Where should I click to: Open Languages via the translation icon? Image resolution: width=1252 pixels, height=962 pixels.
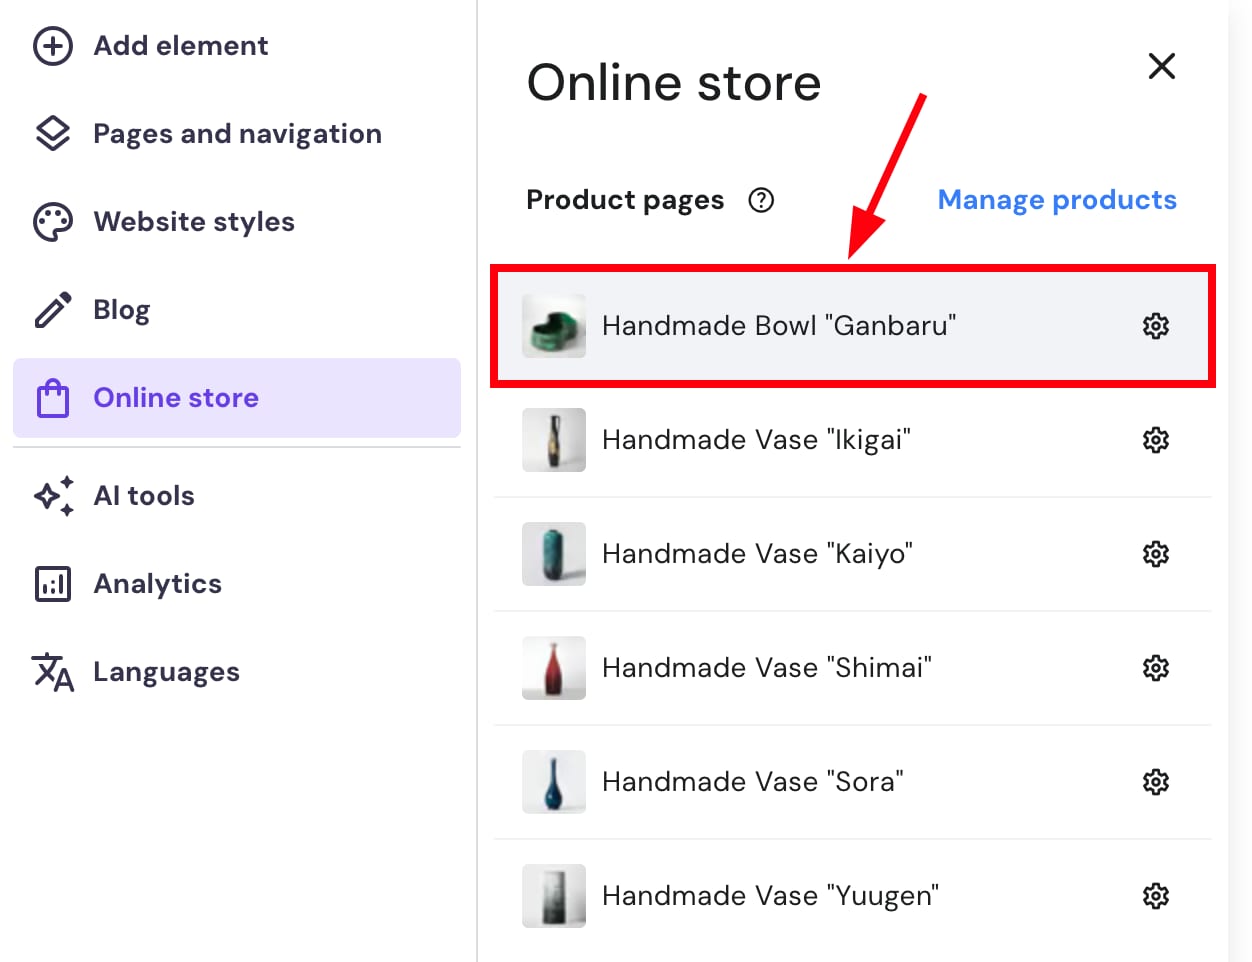52,671
